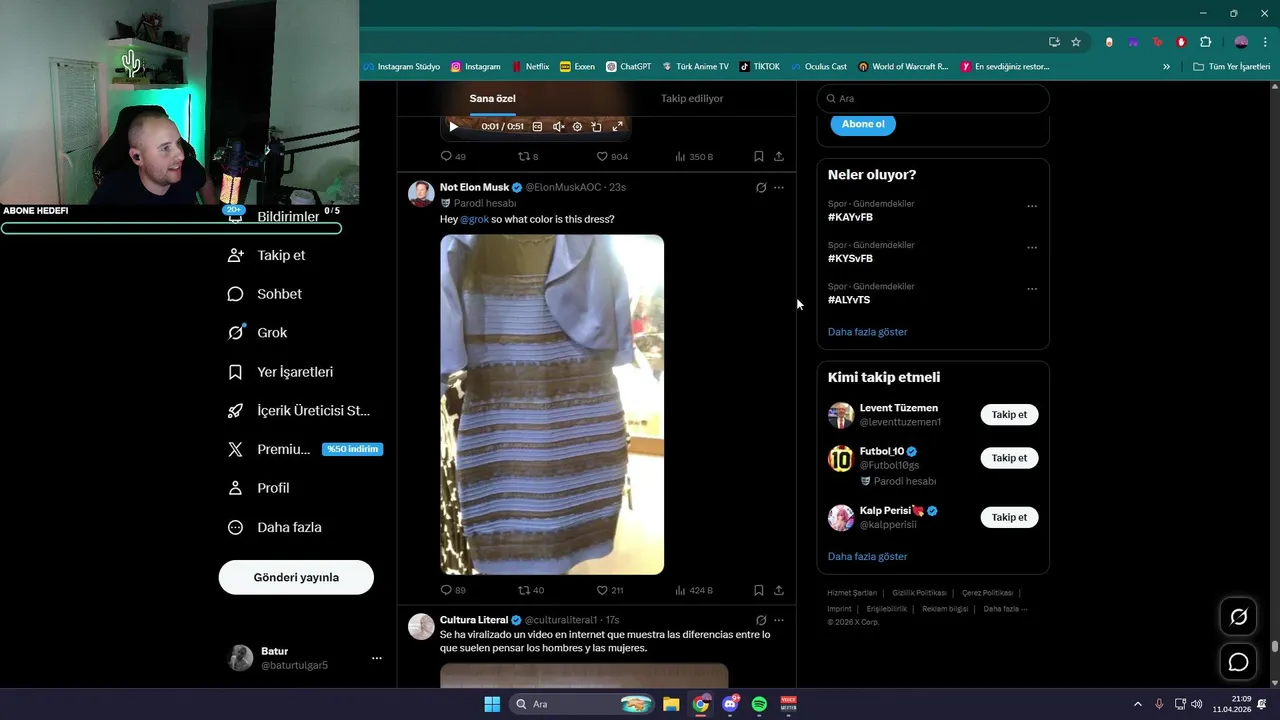Toggle captions on the video player
The height and width of the screenshot is (720, 1280).
537,127
